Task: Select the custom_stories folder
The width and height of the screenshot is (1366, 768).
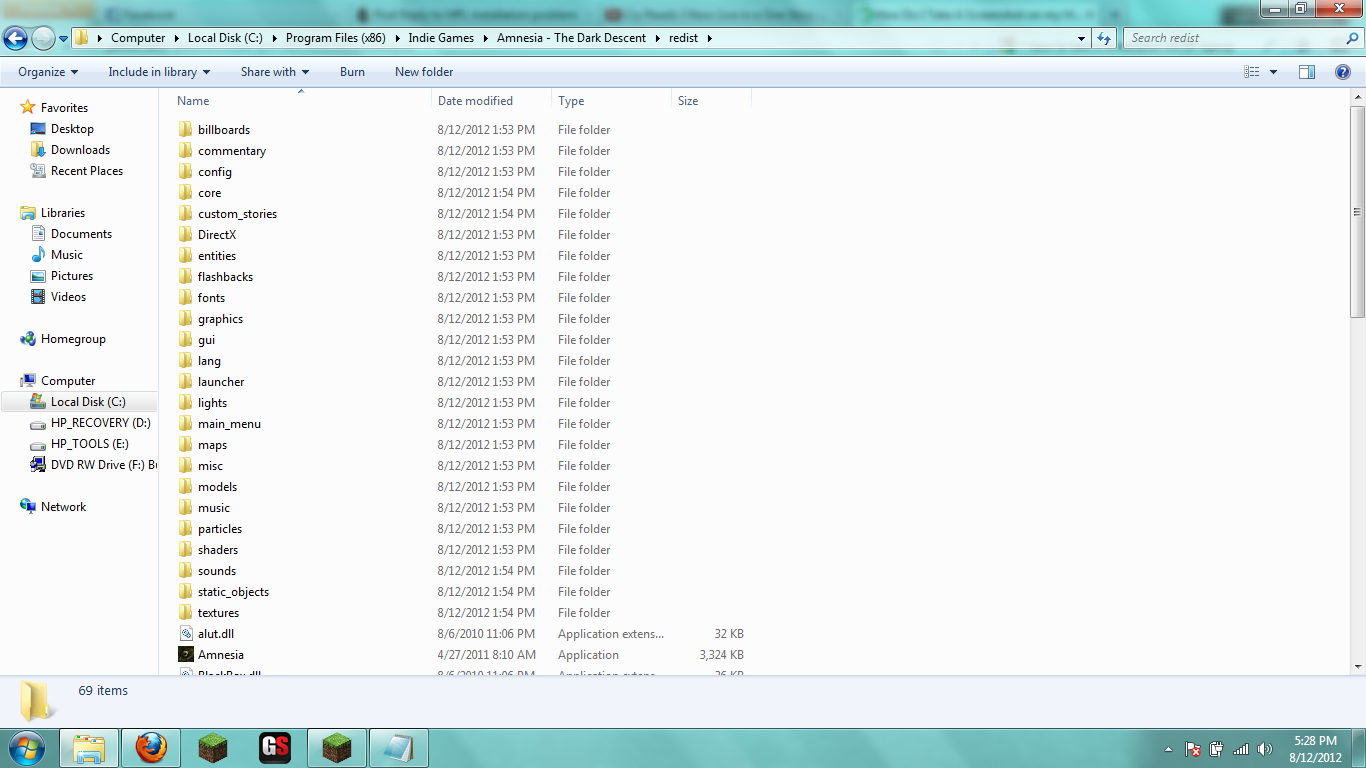Action: (x=237, y=214)
